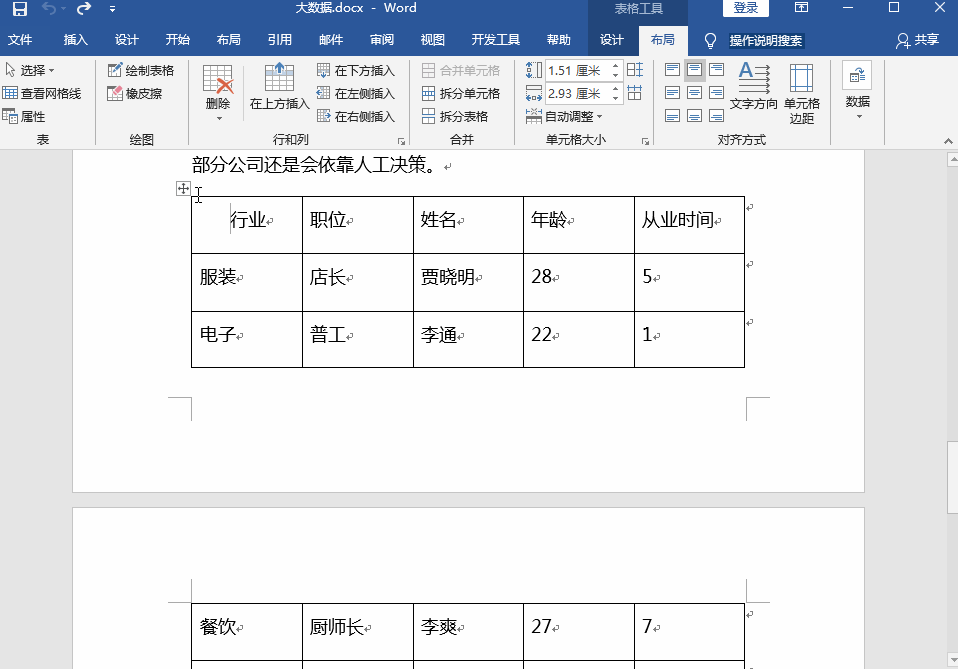Open the Mailings (邮件) ribbon tab
The height and width of the screenshot is (669, 958).
pyautogui.click(x=330, y=40)
